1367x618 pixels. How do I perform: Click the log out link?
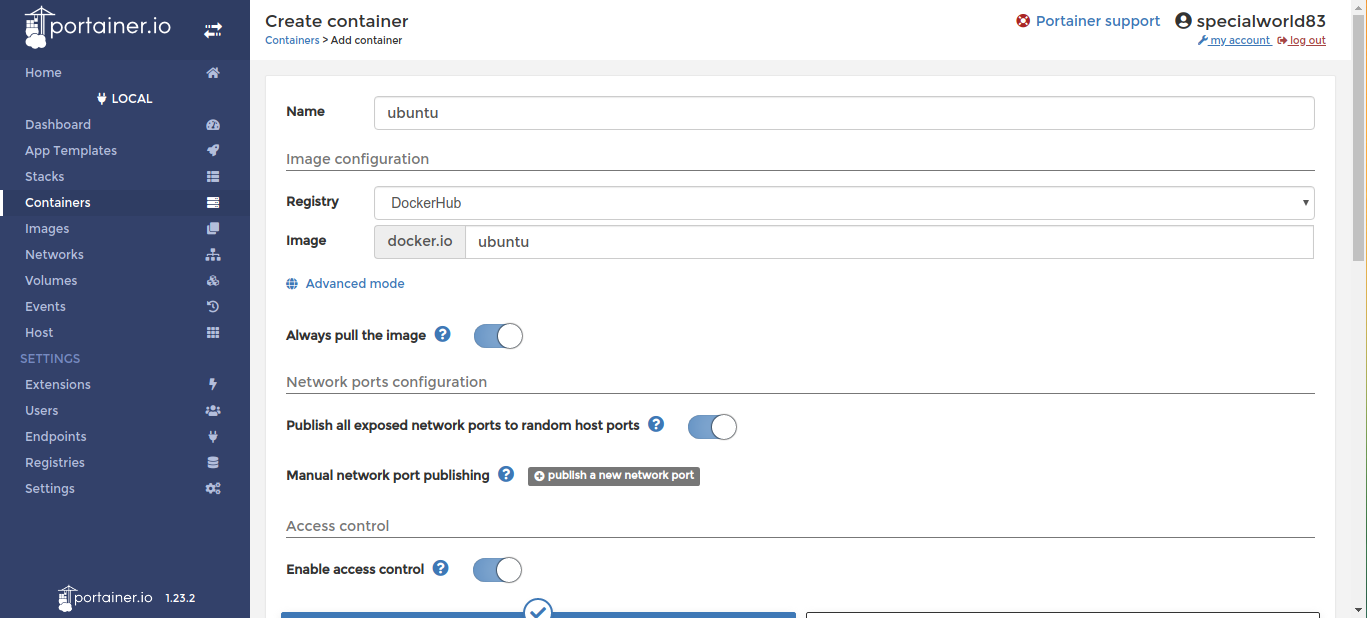(x=1306, y=41)
